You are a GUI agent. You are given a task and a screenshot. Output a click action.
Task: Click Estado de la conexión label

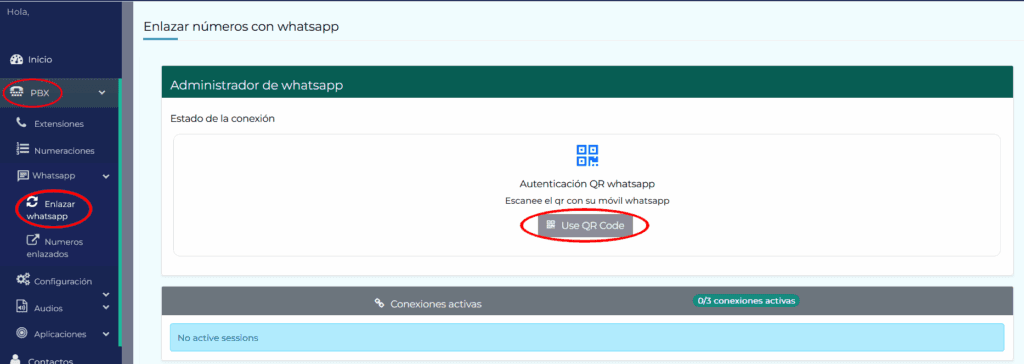pos(222,119)
